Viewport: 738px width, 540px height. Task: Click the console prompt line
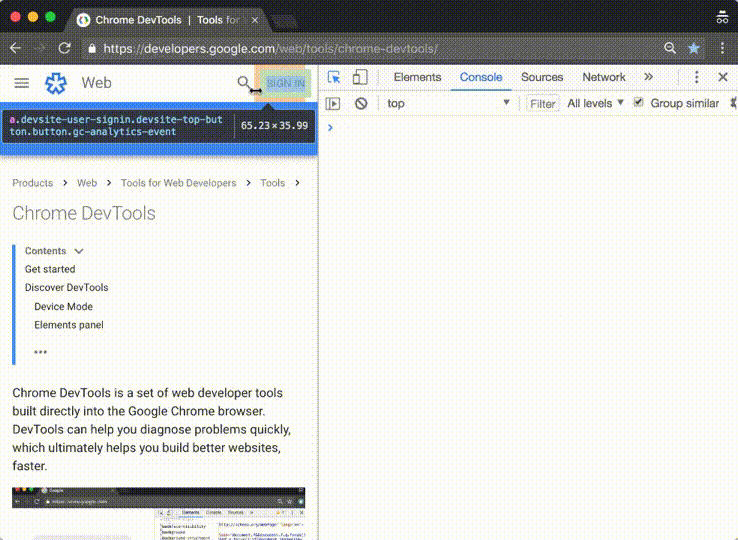click(x=528, y=128)
